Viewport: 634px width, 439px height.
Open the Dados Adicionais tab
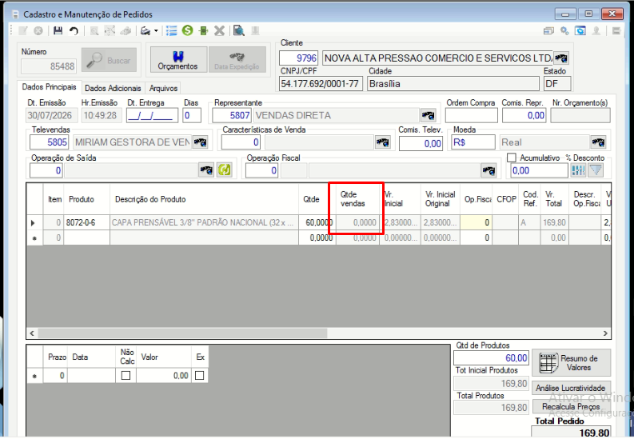[x=113, y=88]
